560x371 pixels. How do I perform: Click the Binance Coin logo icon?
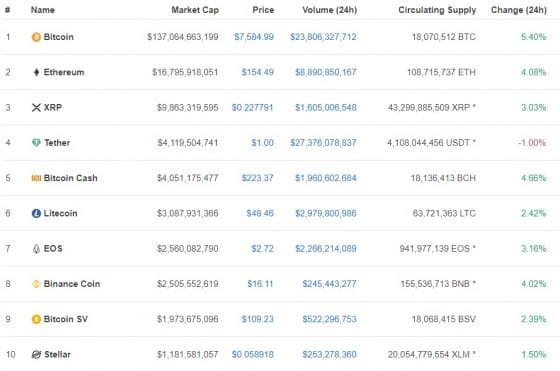tap(36, 284)
